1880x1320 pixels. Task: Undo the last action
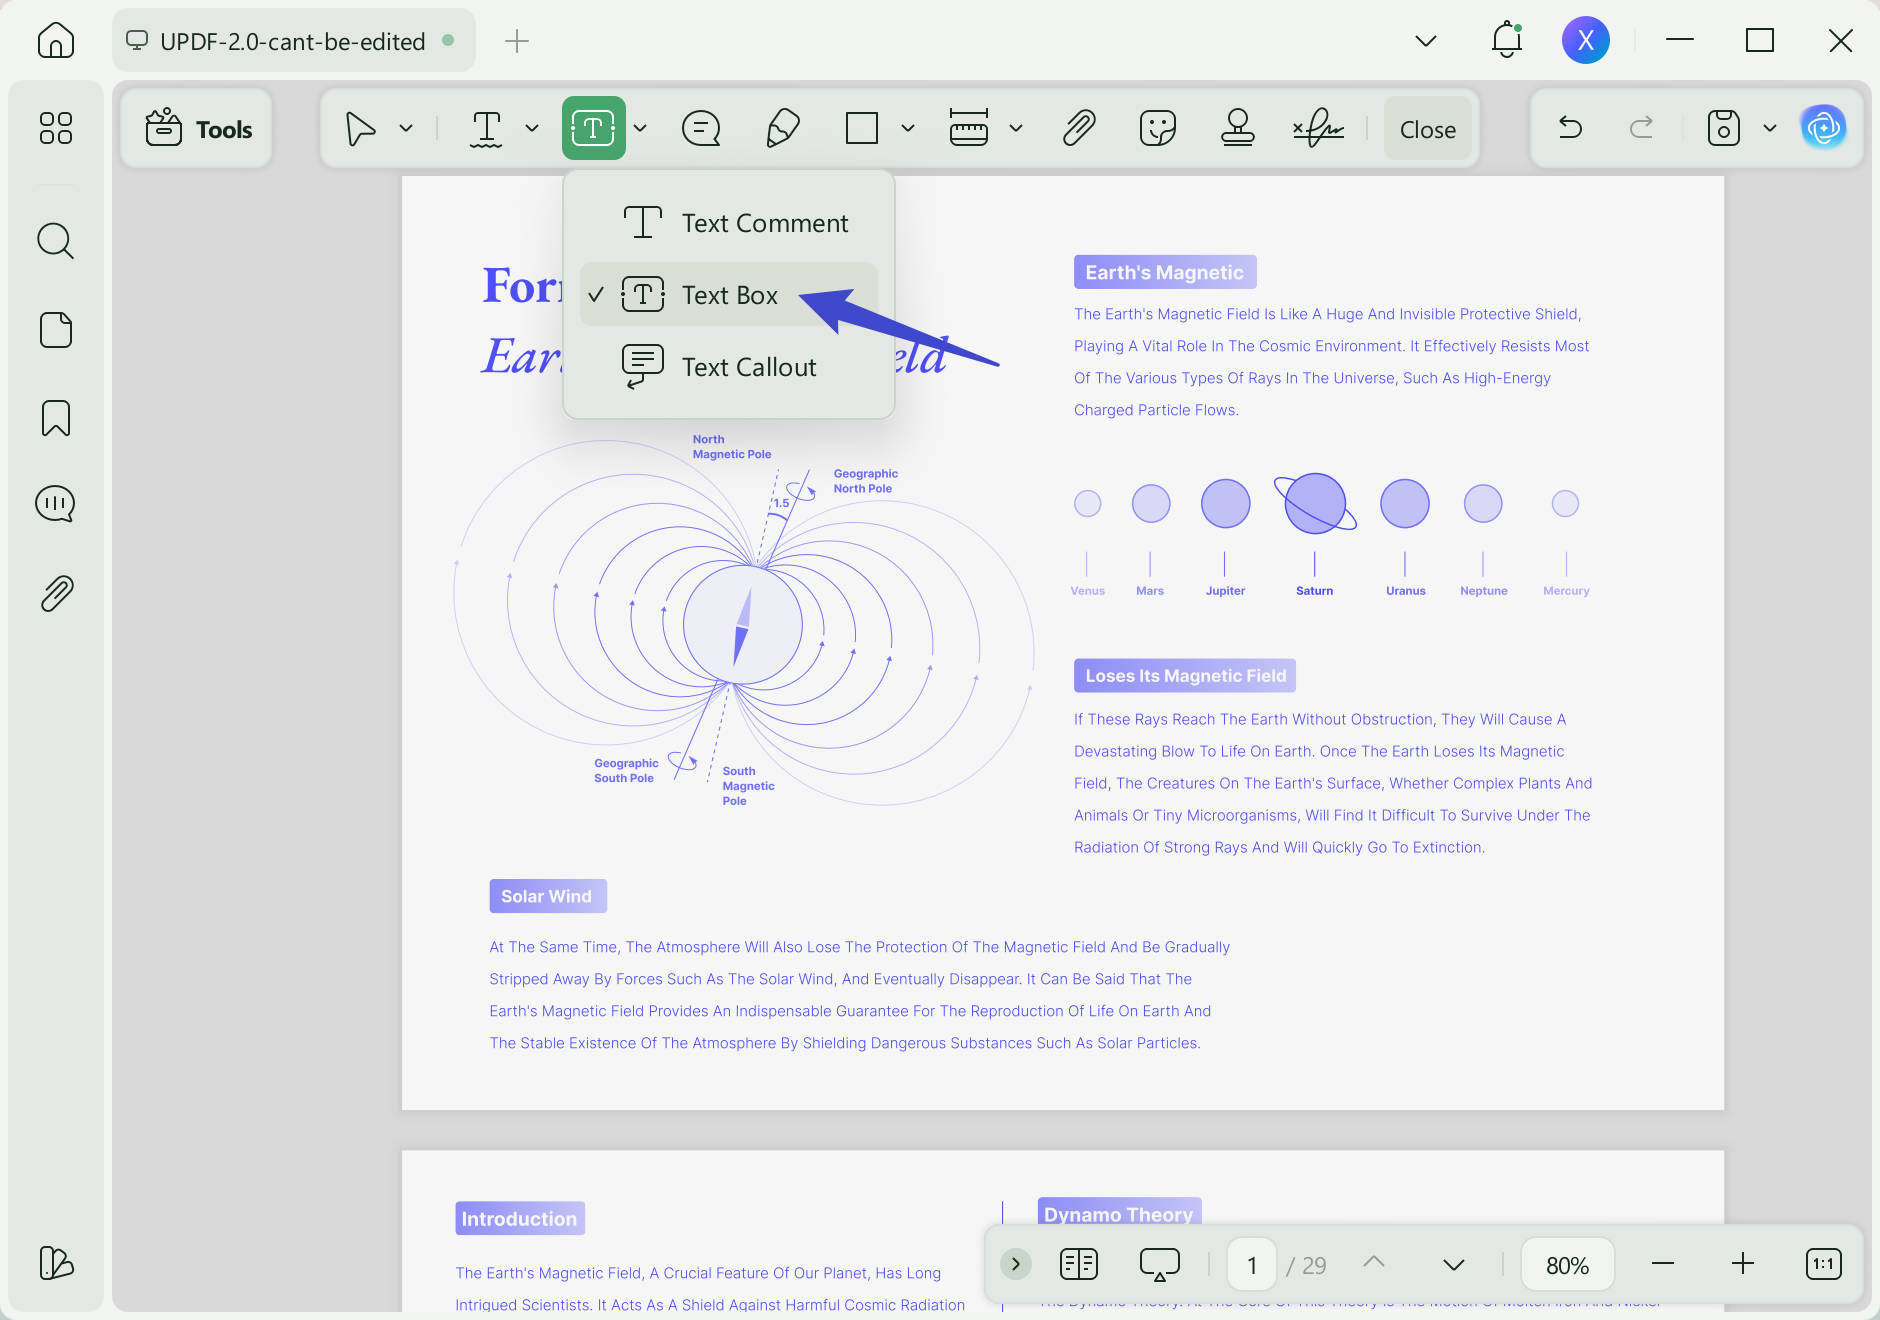(1571, 128)
